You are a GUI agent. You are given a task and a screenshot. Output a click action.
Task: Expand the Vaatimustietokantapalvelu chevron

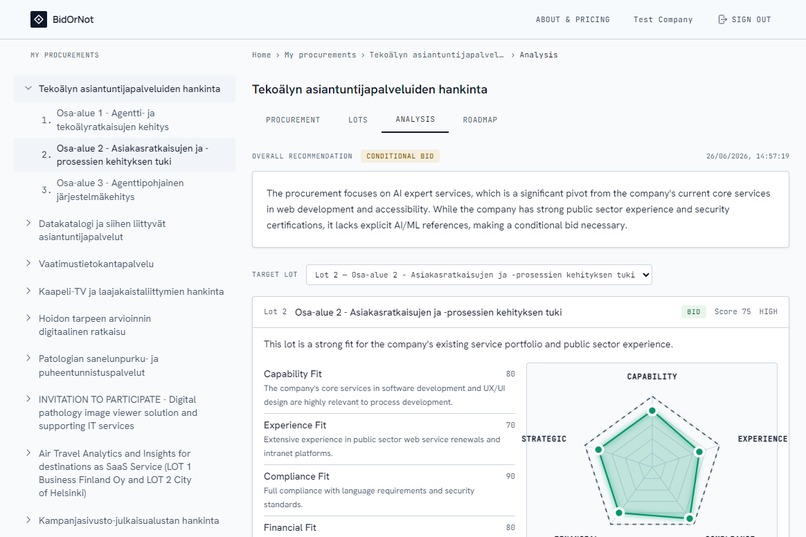click(x=28, y=263)
